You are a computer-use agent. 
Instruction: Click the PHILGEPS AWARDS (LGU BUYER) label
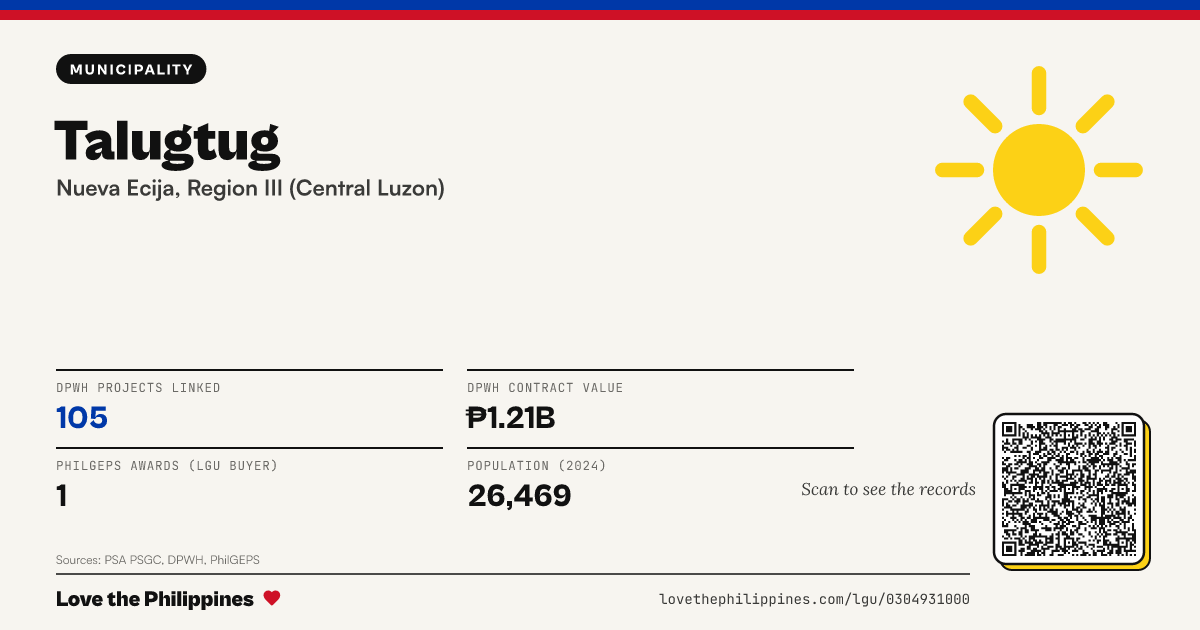pos(167,466)
